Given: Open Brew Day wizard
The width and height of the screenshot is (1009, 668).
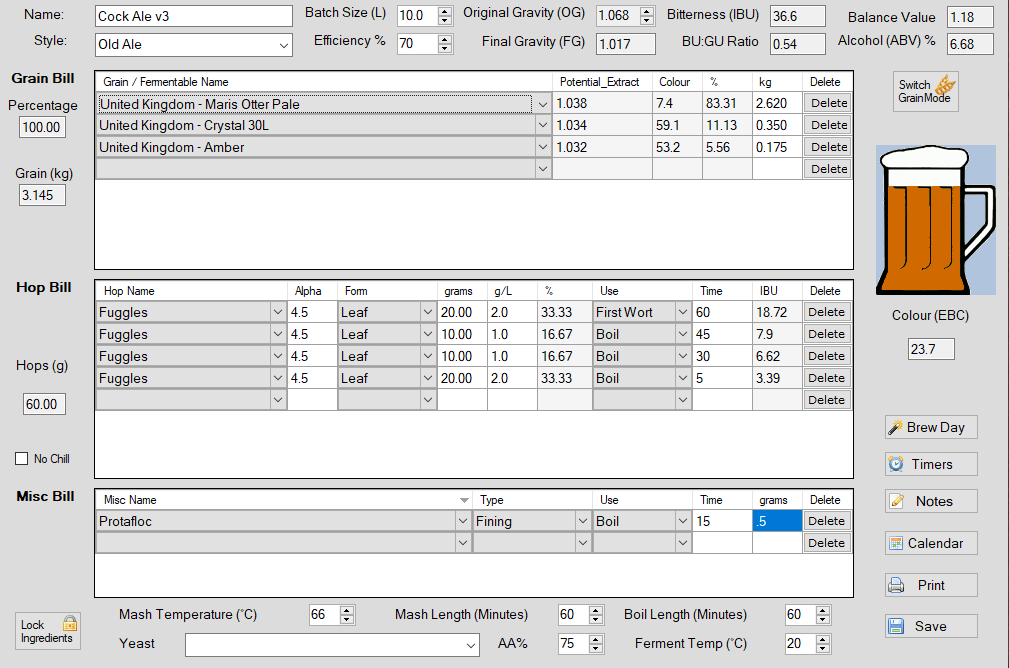Looking at the screenshot, I should pos(930,427).
